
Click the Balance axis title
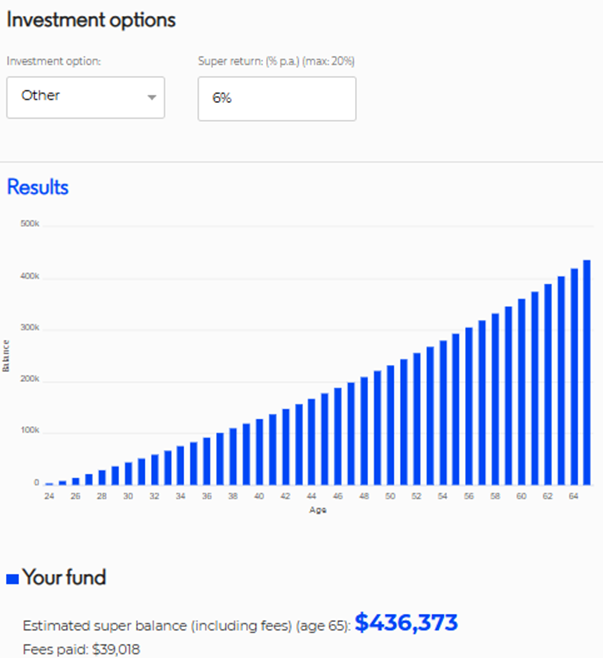[x=7, y=355]
